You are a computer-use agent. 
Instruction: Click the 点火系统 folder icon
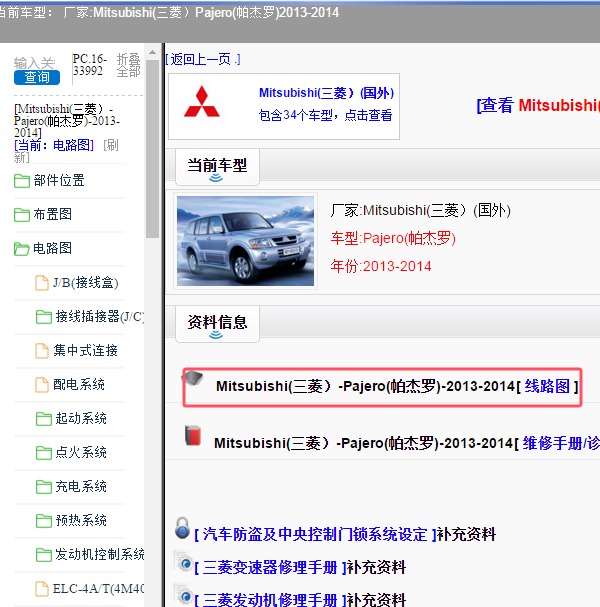tap(44, 453)
